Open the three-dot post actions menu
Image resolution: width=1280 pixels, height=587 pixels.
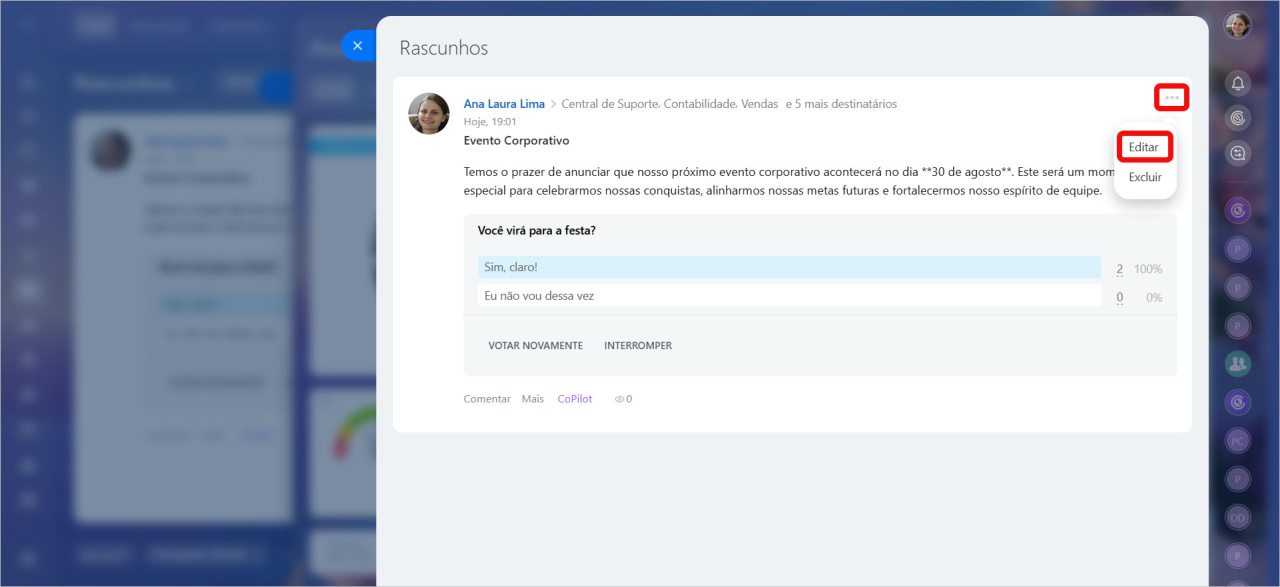point(1171,98)
